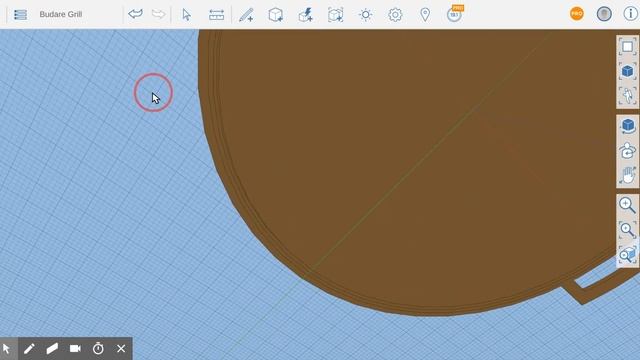
Task: Toggle the webcam camera recording icon
Action: click(x=75, y=349)
